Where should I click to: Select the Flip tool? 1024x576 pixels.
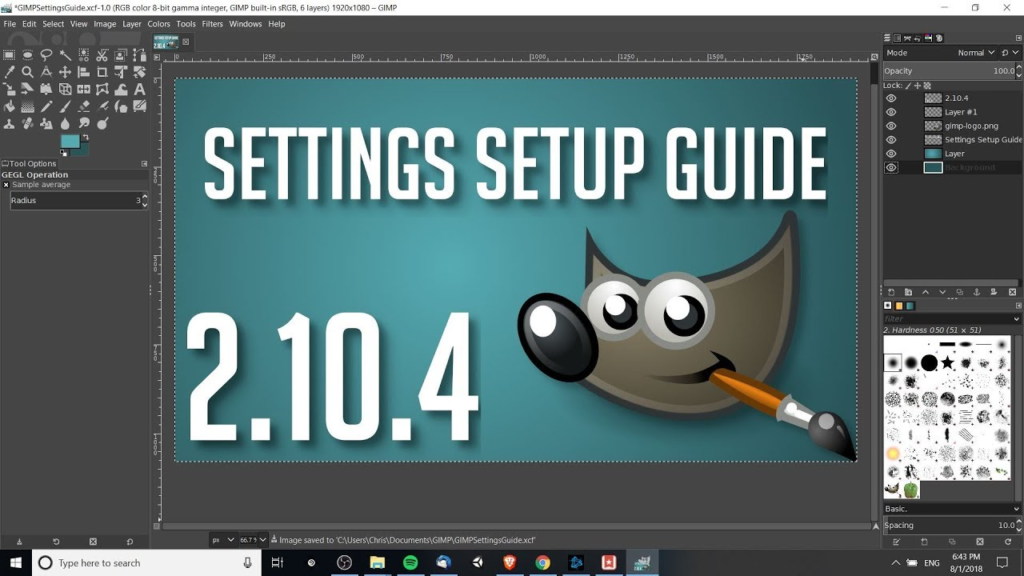click(84, 89)
